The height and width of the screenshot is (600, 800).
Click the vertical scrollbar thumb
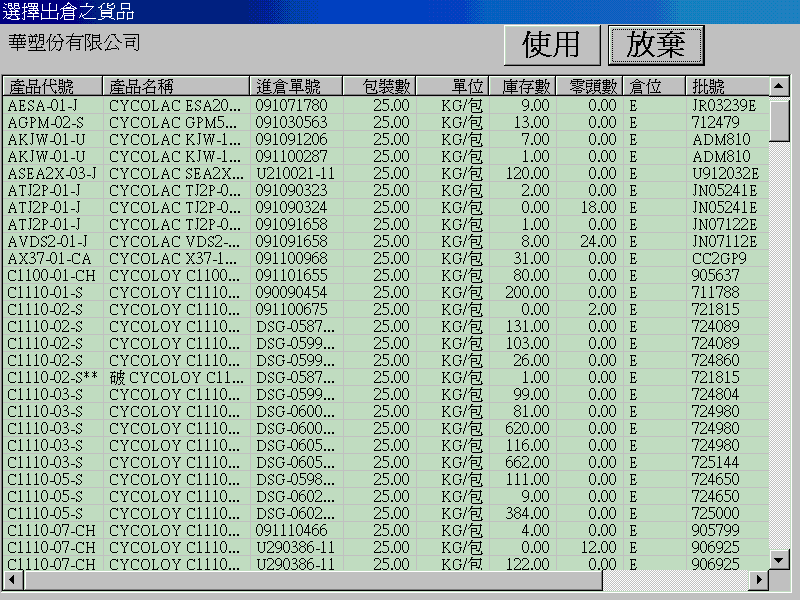point(779,120)
